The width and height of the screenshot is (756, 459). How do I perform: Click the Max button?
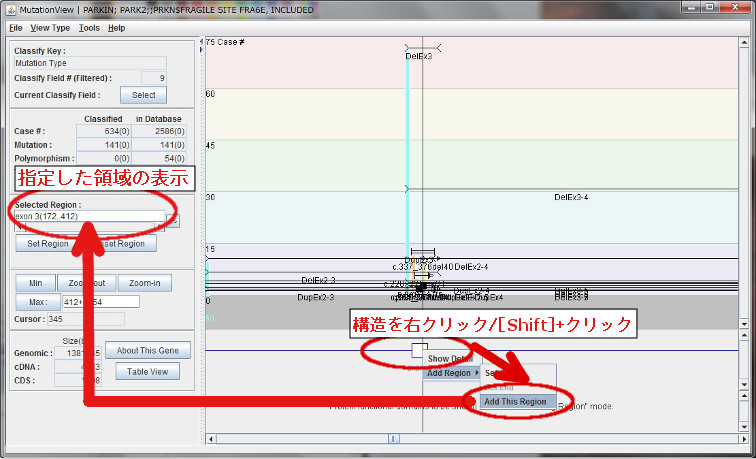point(38,301)
